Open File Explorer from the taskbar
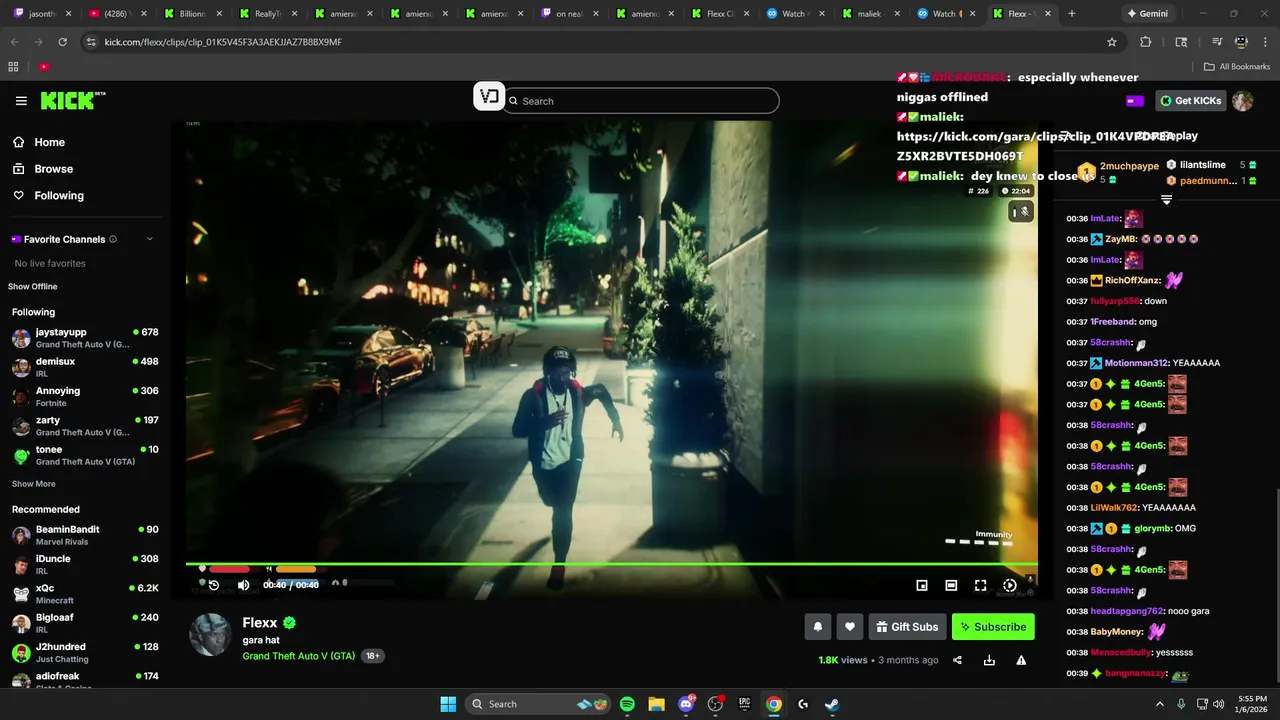The height and width of the screenshot is (720, 1280). pos(656,704)
